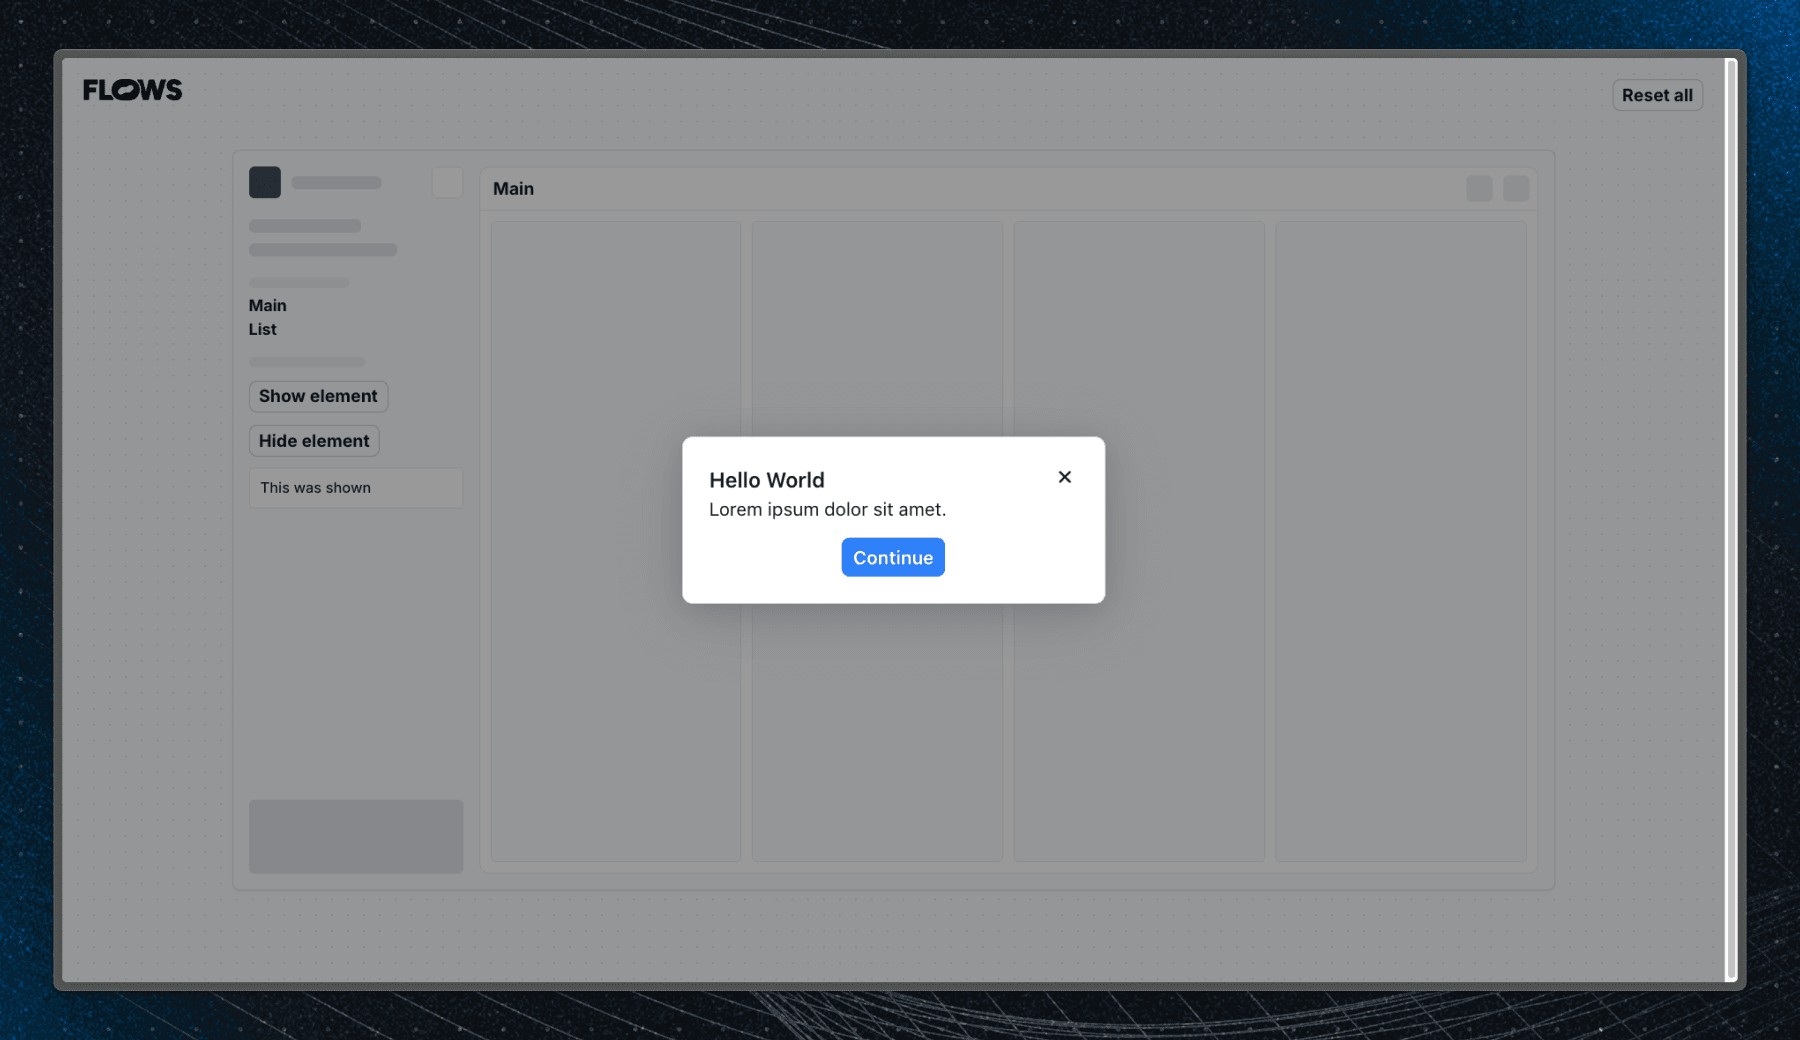Click the Hello World dialog heading
Screen dimensions: 1800x1040
click(x=766, y=480)
